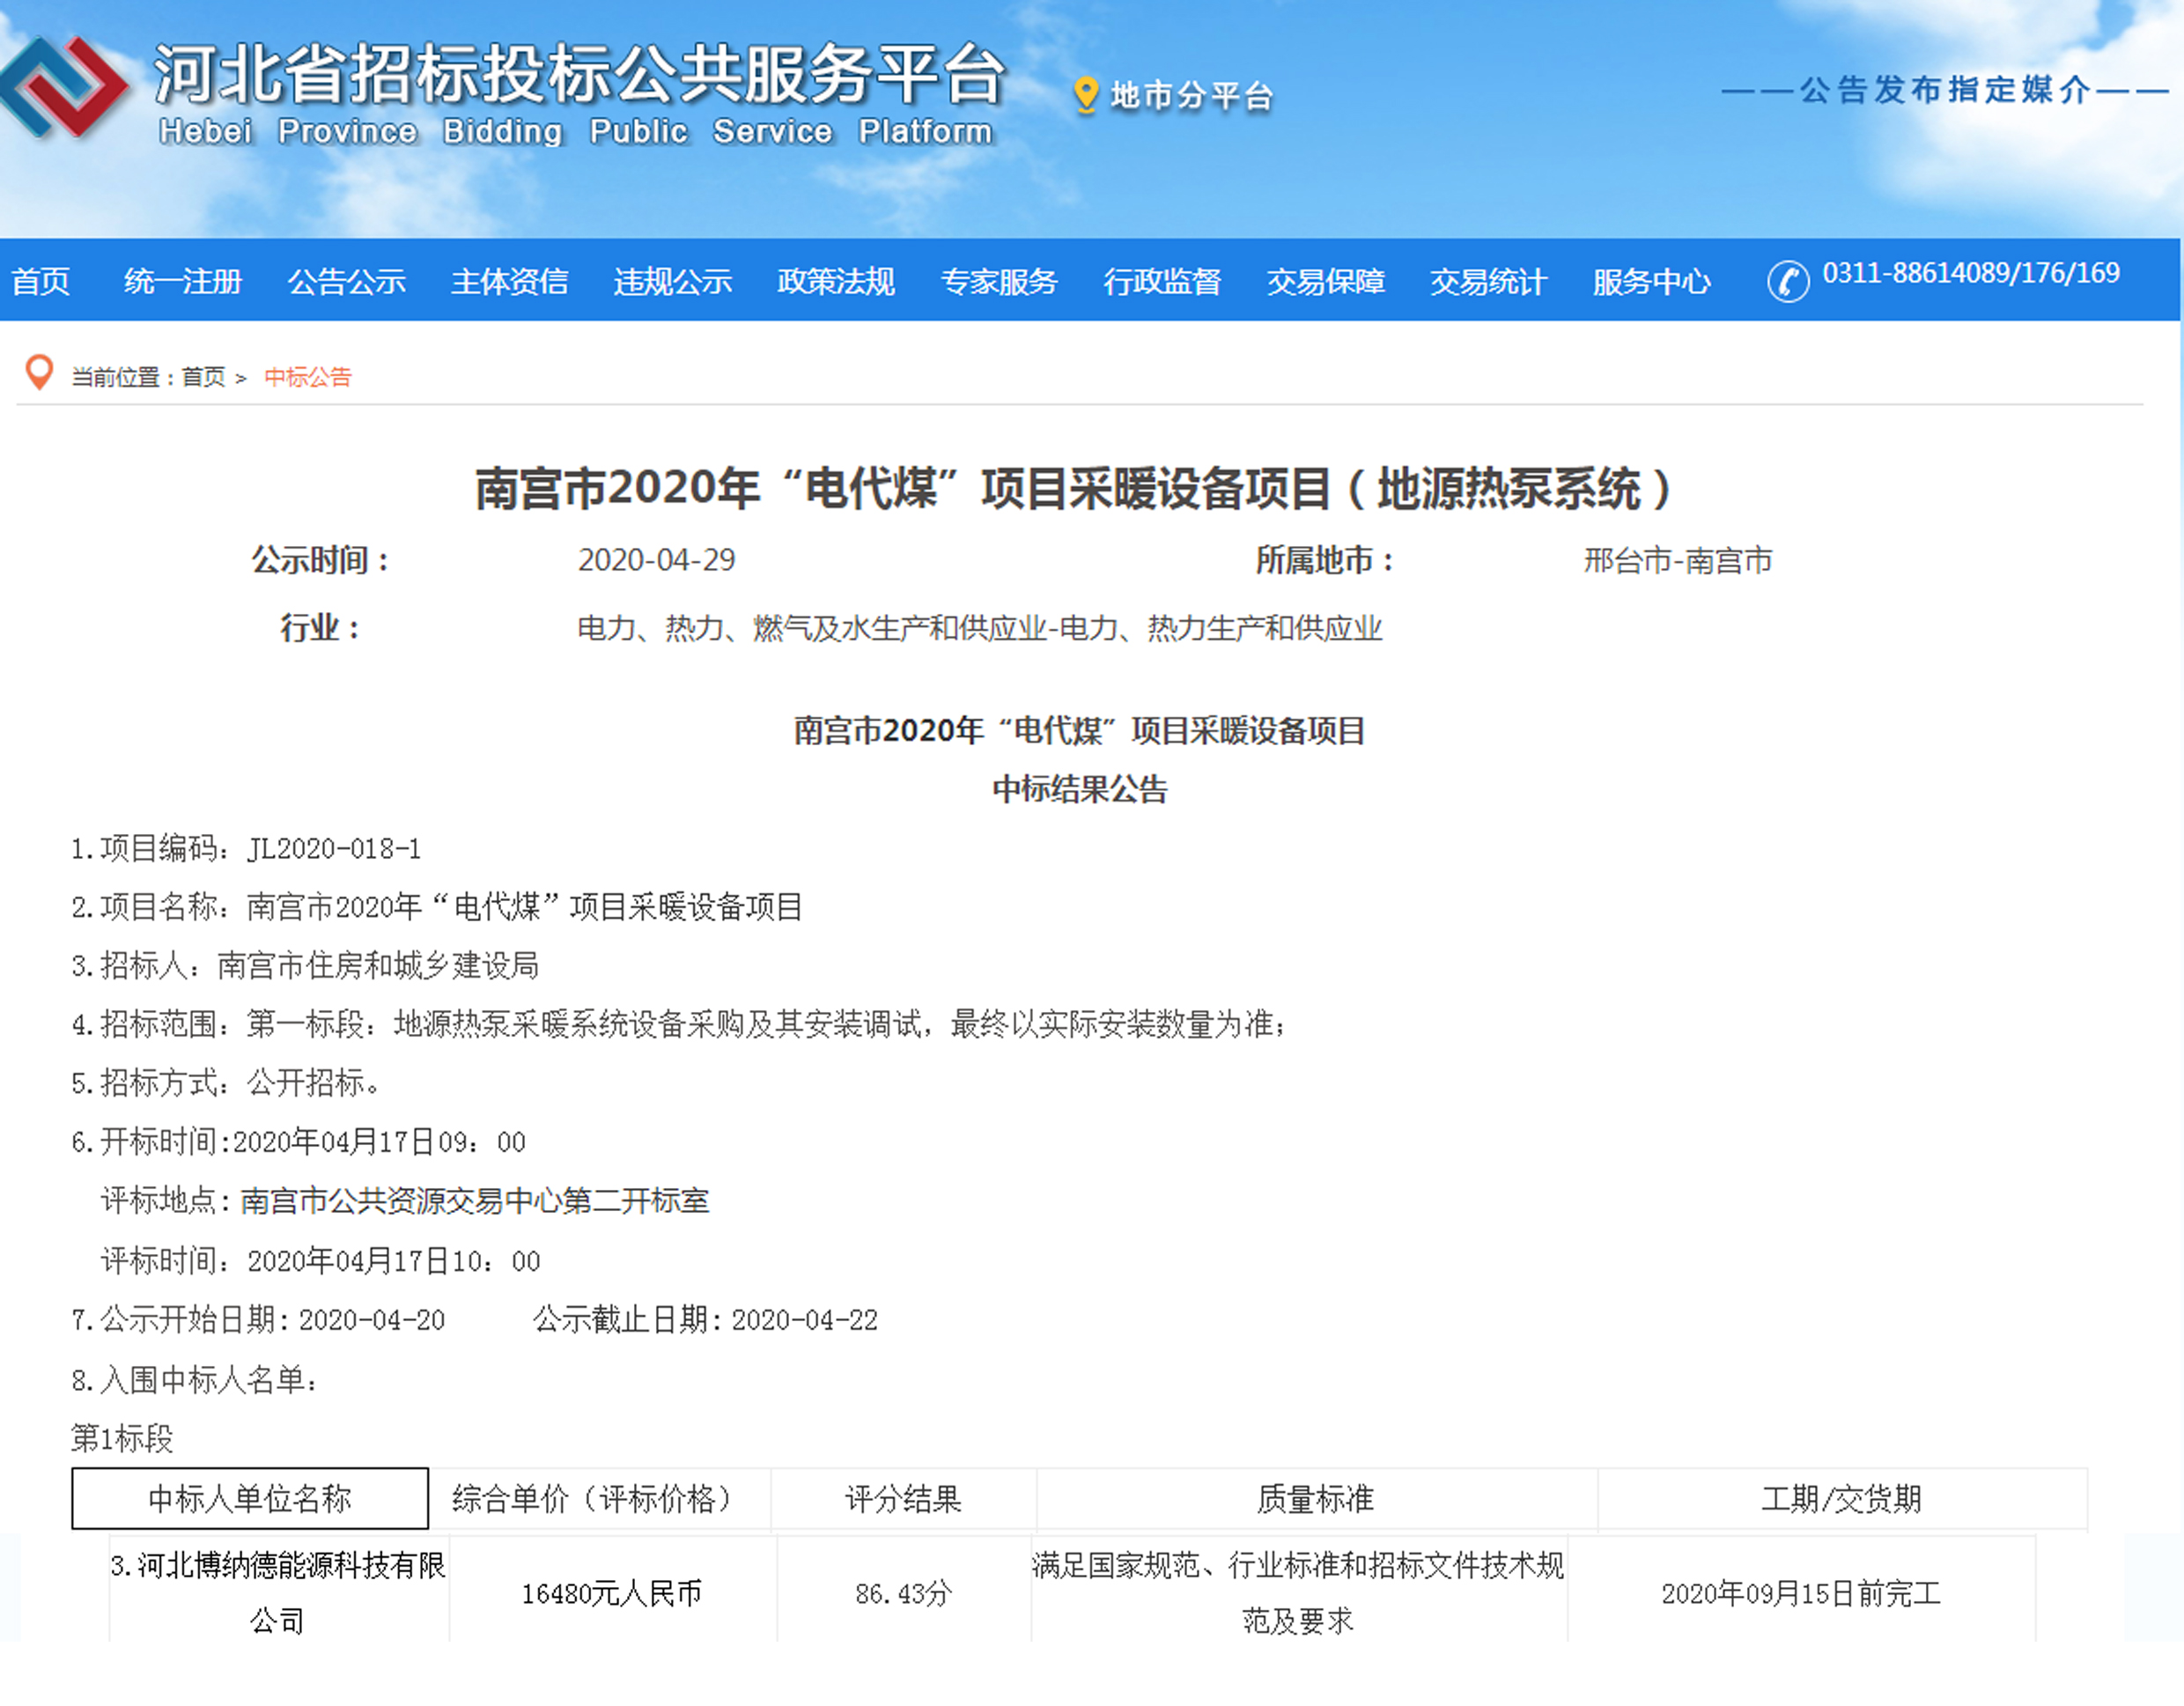
Task: Click the 公示截止日期 2020-04-22 text
Action: pyautogui.click(x=705, y=1320)
